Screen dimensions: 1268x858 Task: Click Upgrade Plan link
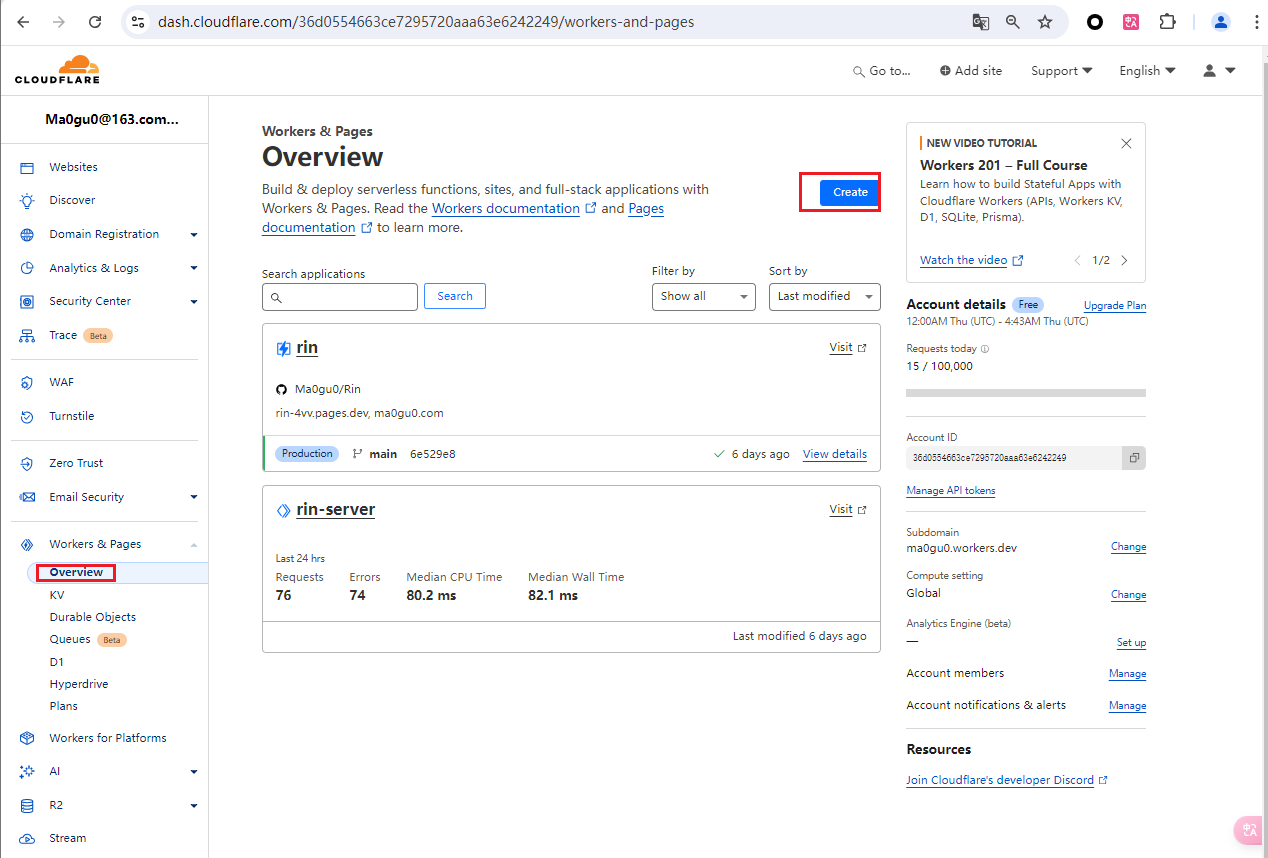click(x=1115, y=305)
